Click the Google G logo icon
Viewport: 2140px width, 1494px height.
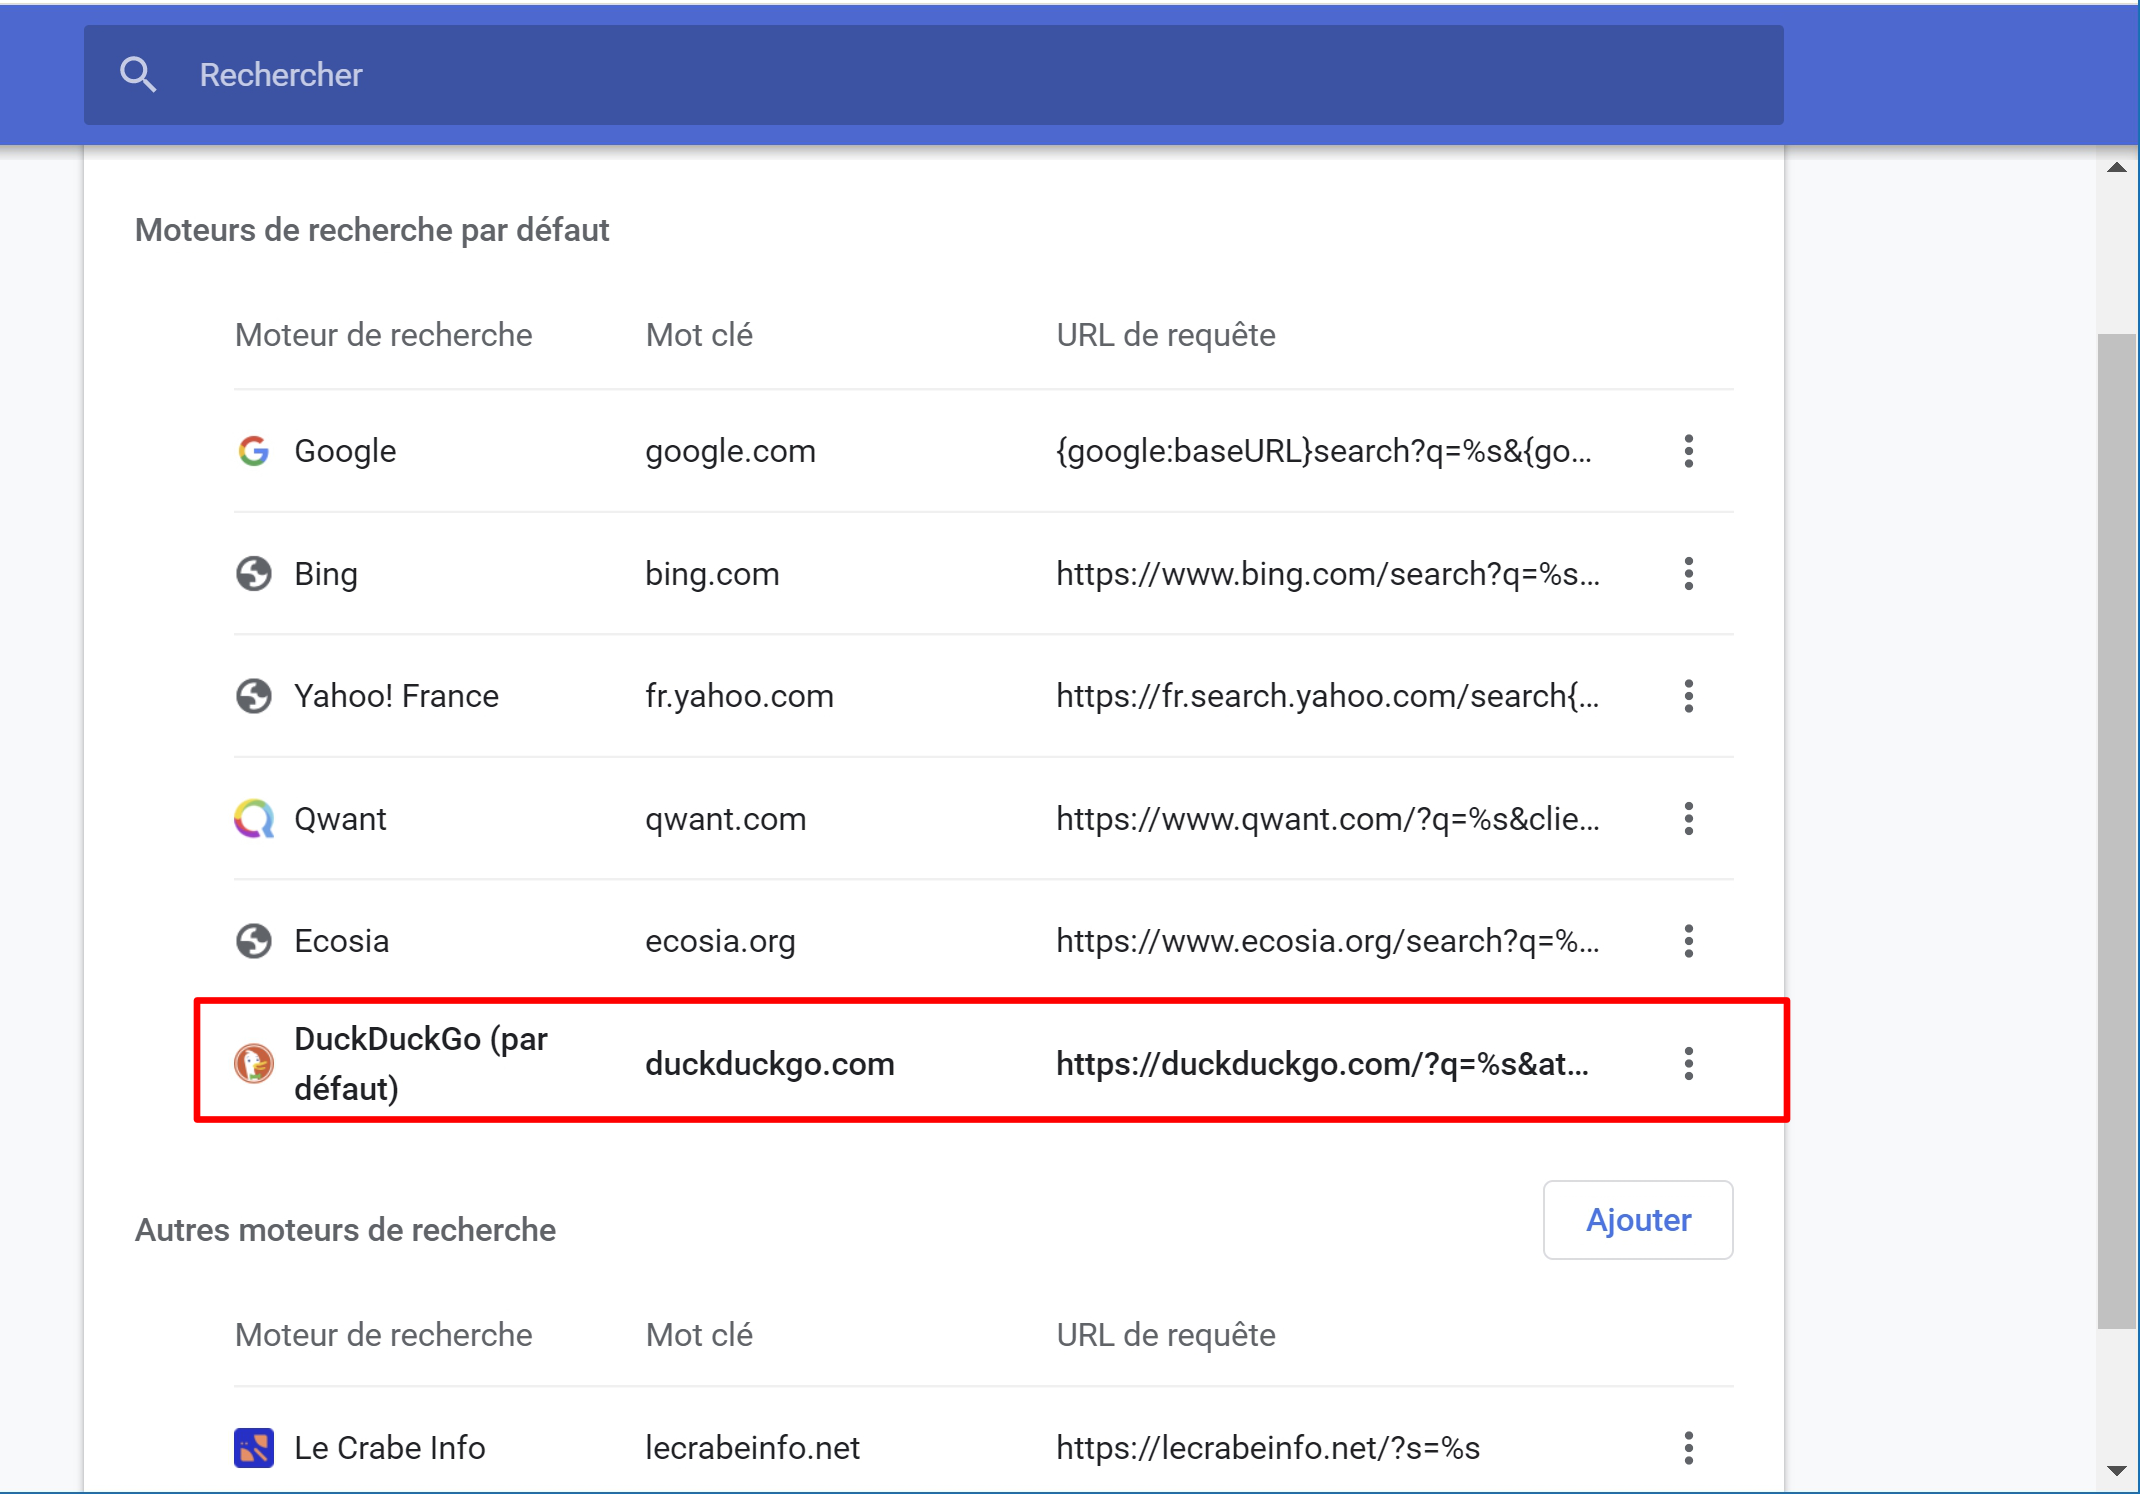[x=254, y=451]
